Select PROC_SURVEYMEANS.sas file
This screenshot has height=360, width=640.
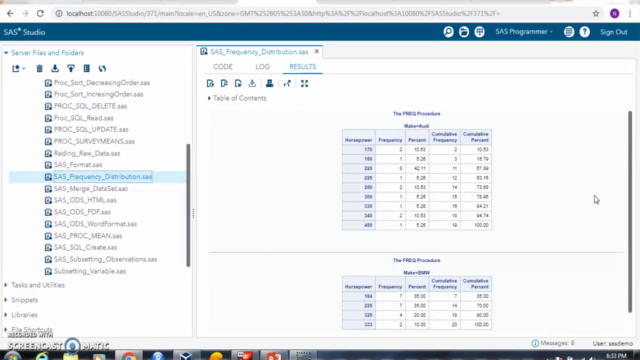pyautogui.click(x=94, y=141)
